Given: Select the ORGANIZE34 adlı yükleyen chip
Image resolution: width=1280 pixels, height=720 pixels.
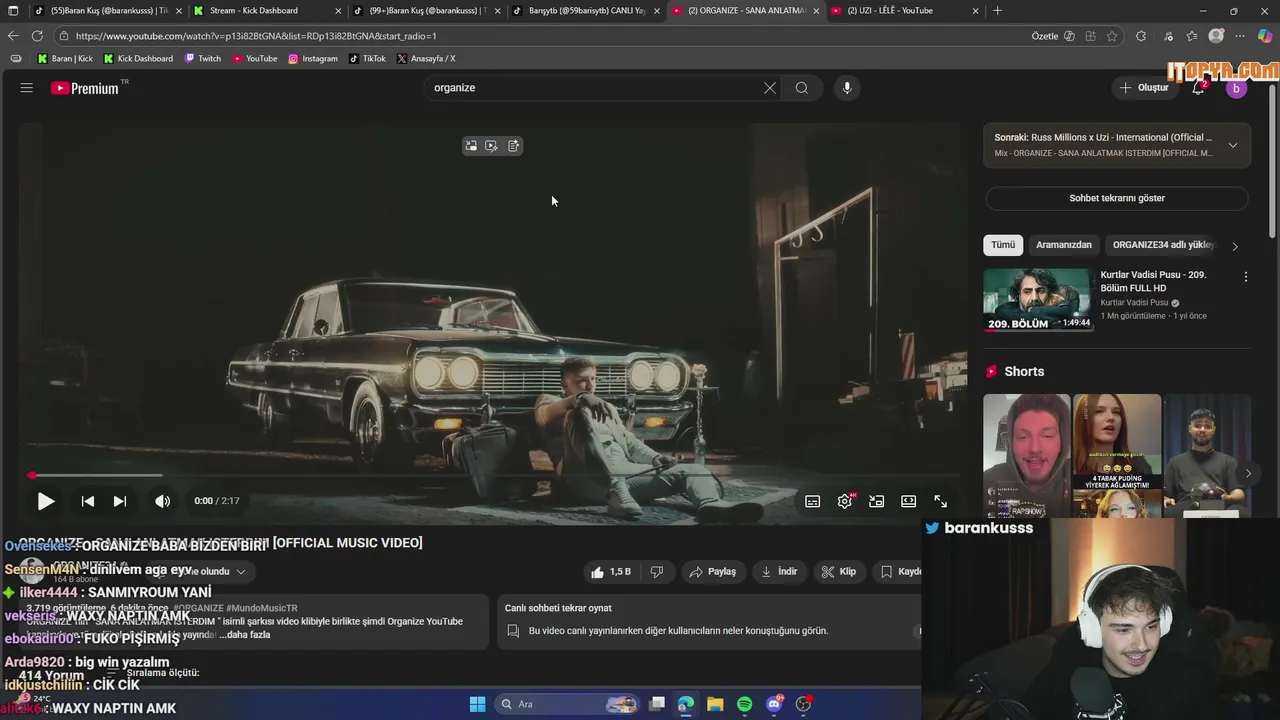Looking at the screenshot, I should (1162, 245).
